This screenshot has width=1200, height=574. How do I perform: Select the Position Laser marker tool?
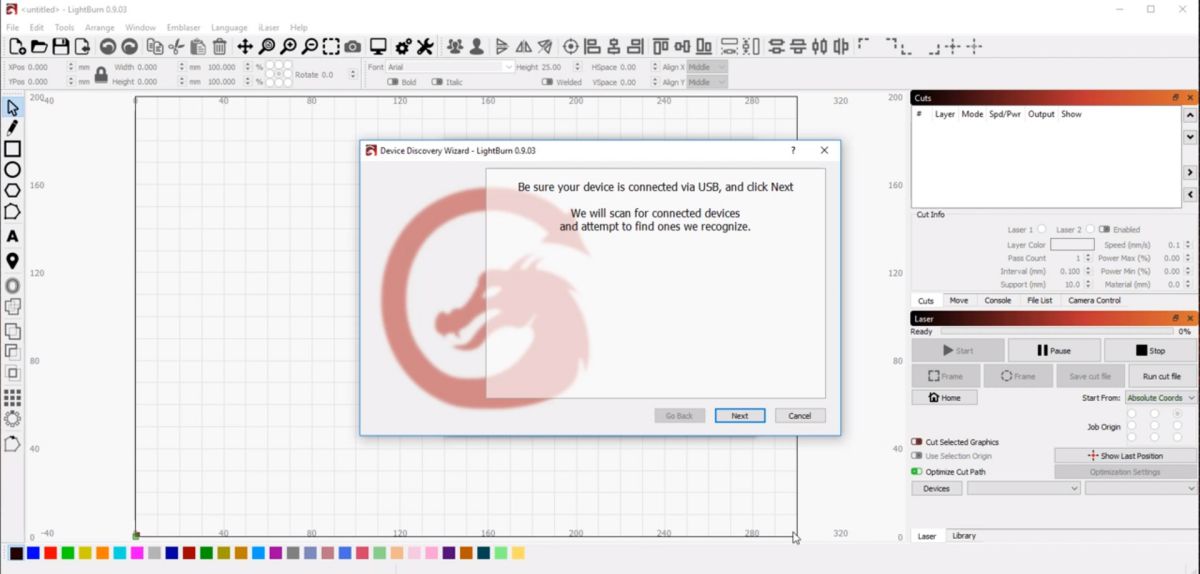point(13,261)
